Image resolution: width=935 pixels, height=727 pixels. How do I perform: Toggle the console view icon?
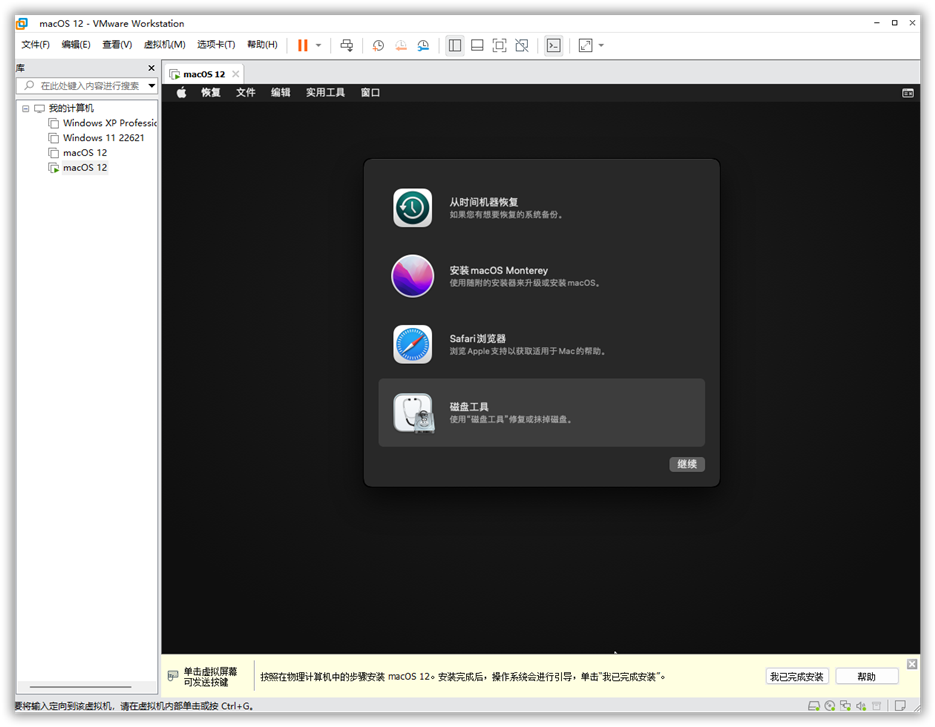coord(553,45)
